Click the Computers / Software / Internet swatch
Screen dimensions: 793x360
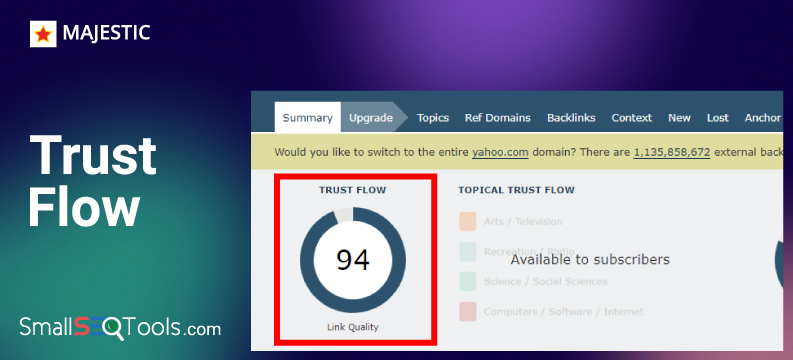[x=468, y=311]
